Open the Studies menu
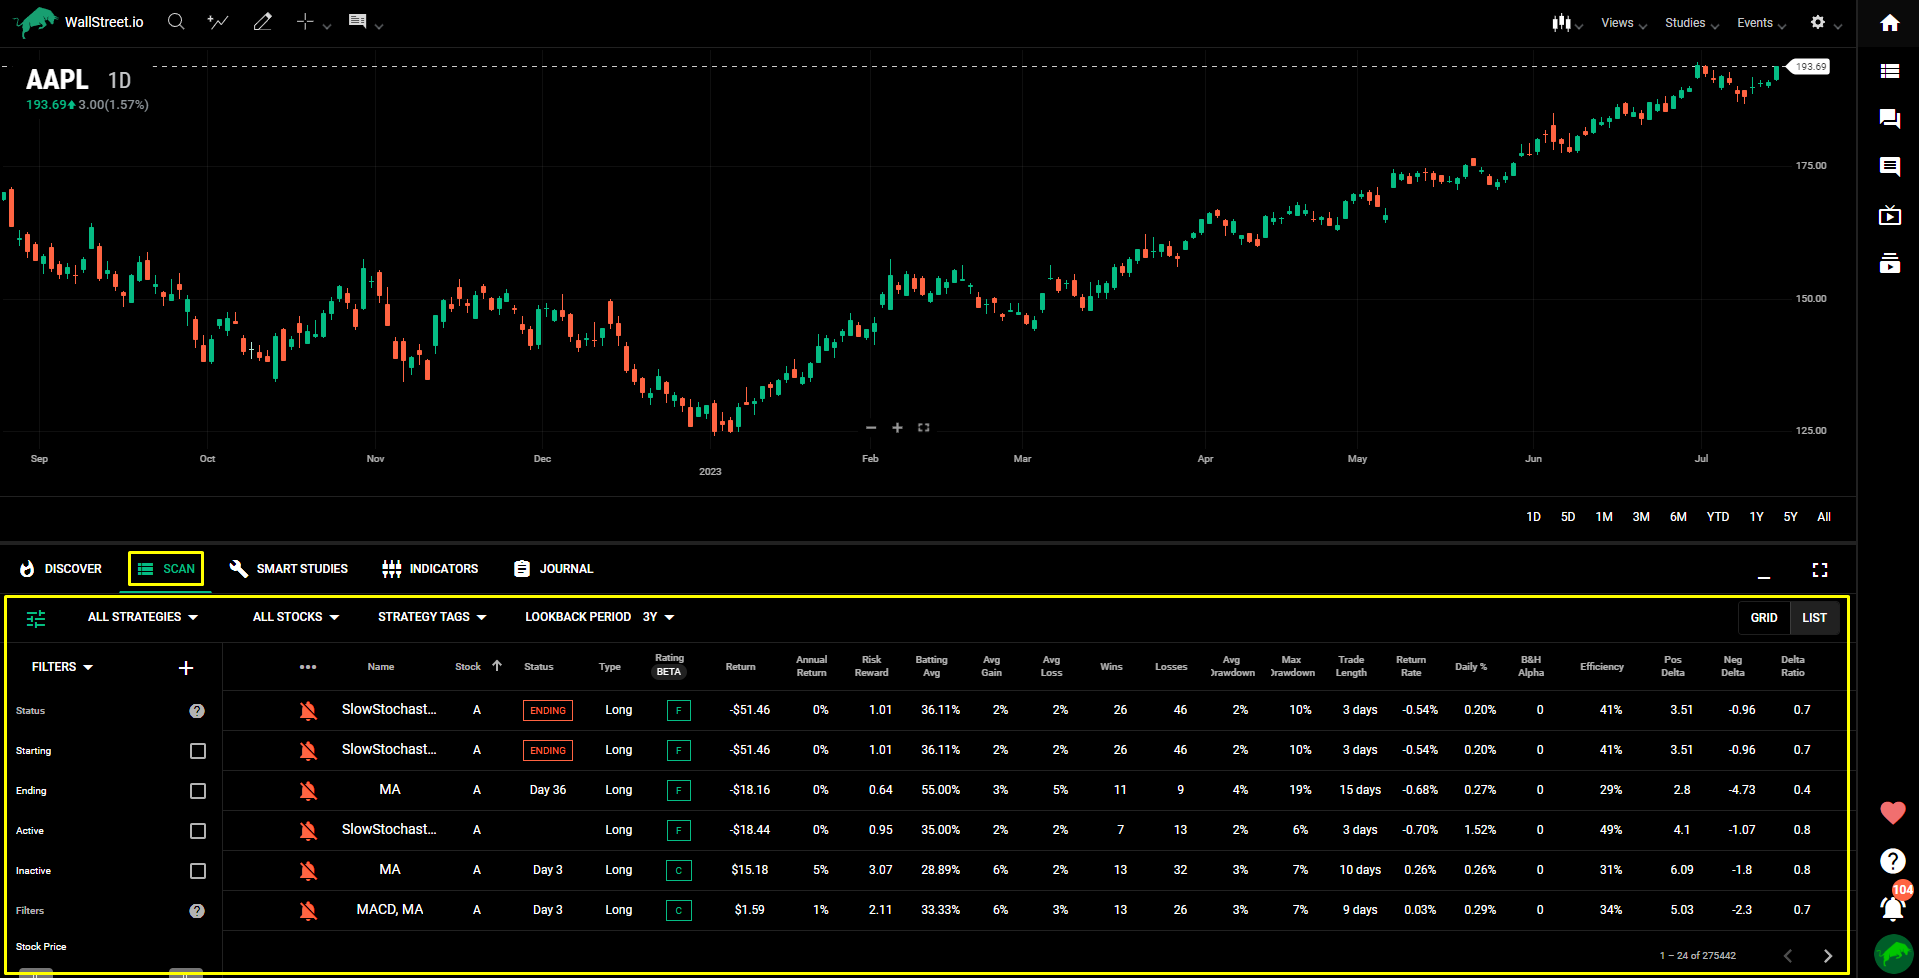This screenshot has width=1919, height=978. click(1692, 23)
